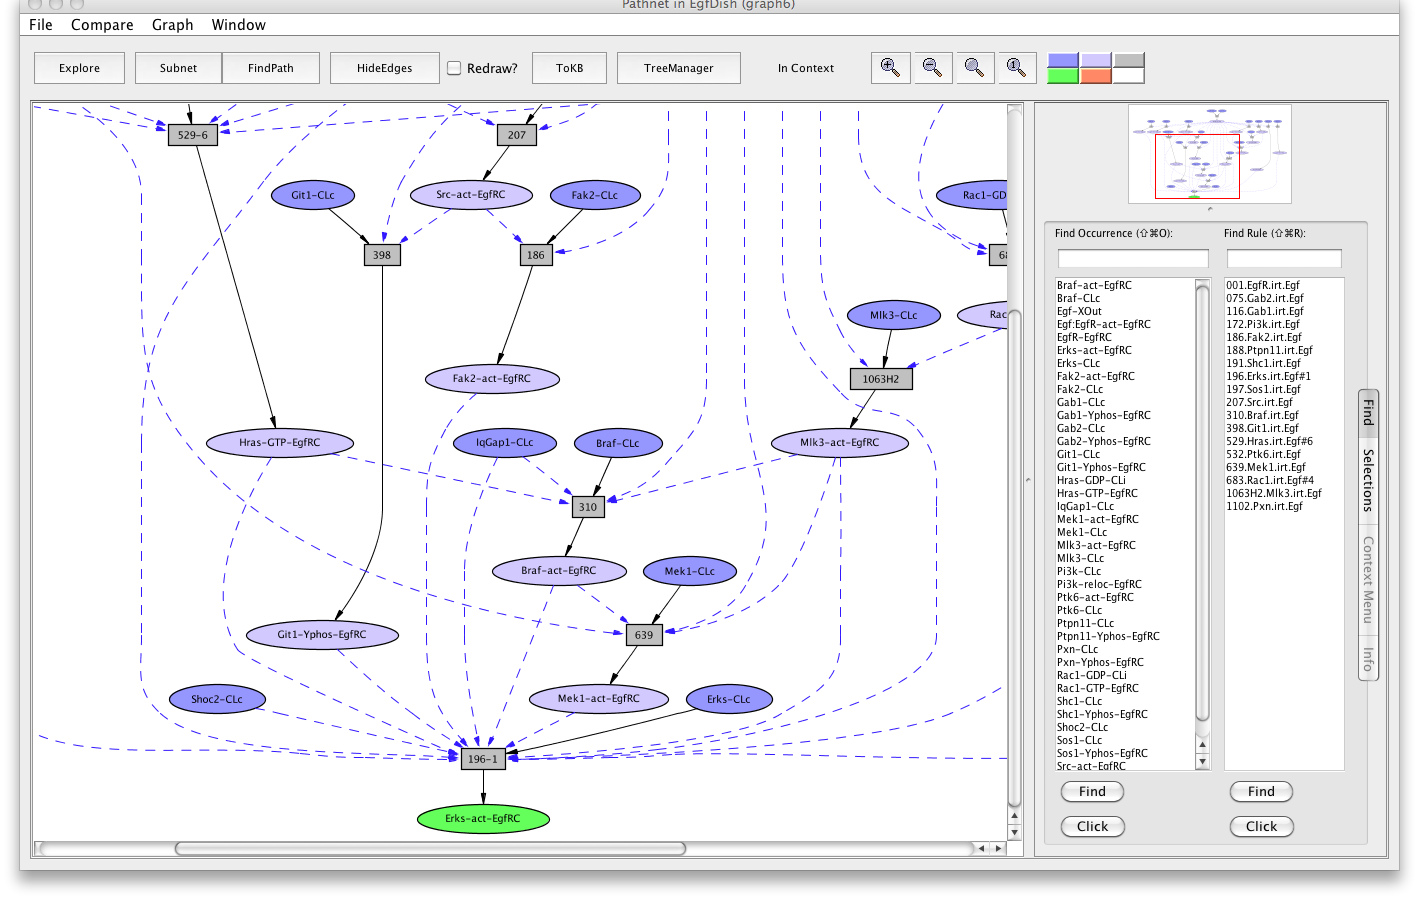The image size is (1419, 900).
Task: Pick the orange legend swatch
Action: [x=1096, y=76]
